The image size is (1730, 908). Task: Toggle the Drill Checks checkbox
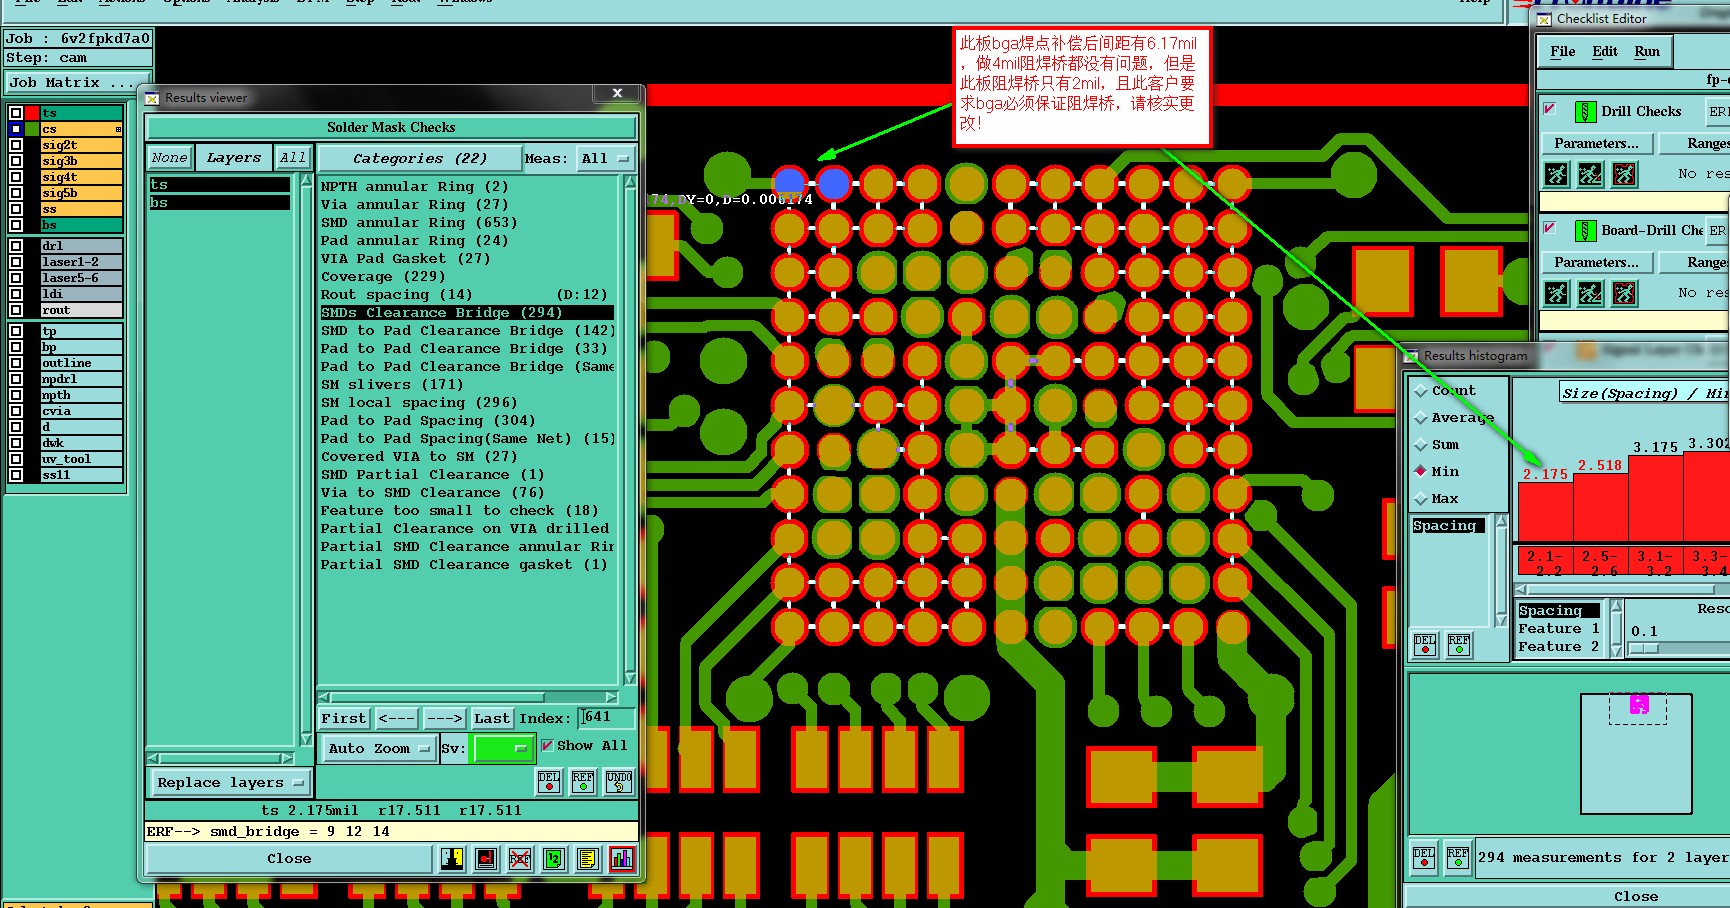click(x=1549, y=109)
